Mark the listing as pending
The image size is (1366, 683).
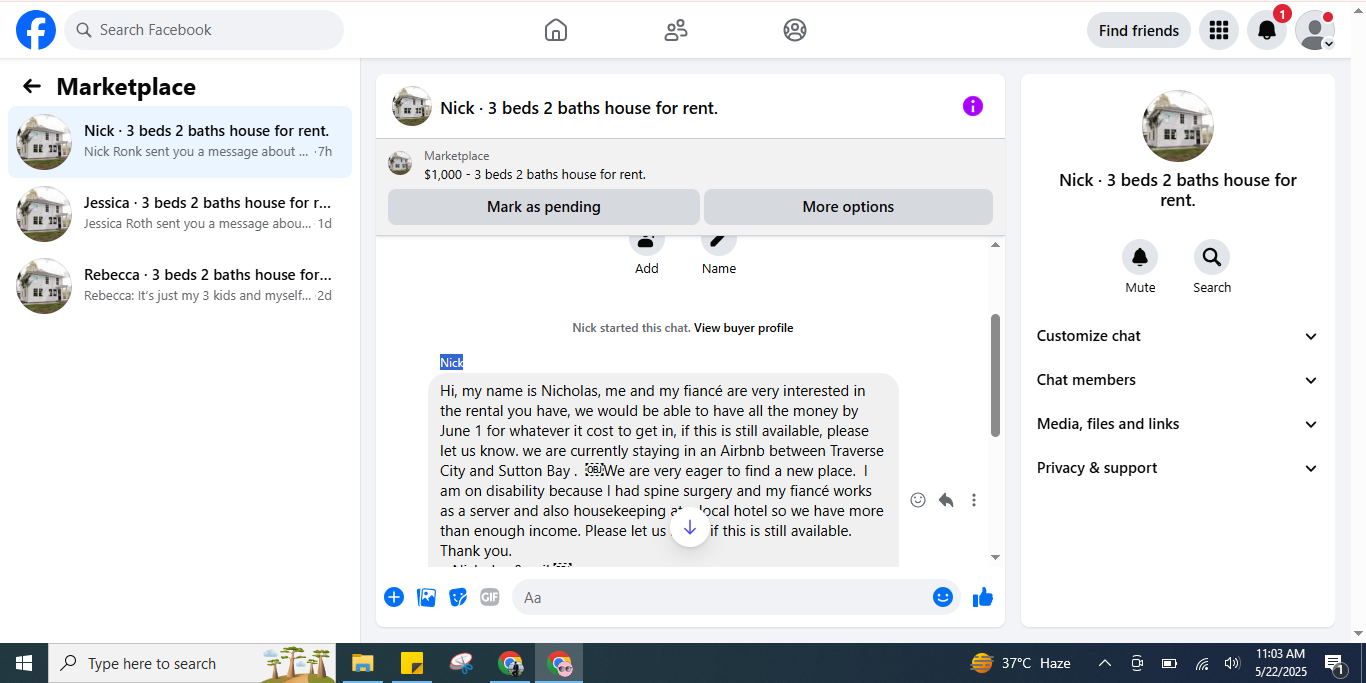(x=544, y=207)
